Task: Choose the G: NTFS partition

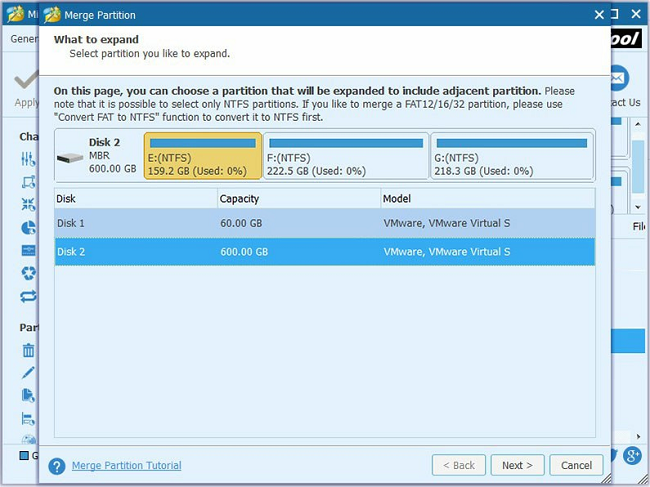Action: coord(512,156)
